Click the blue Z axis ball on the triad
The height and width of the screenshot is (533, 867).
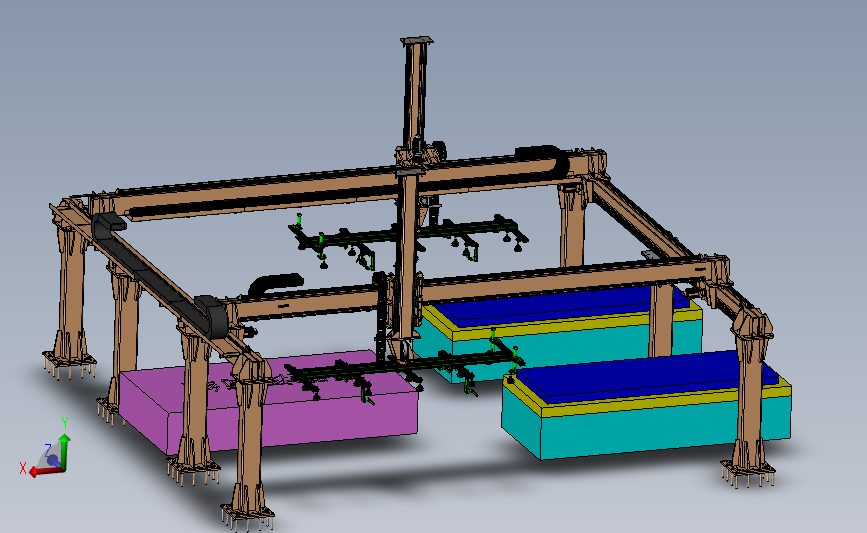pyautogui.click(x=53, y=460)
